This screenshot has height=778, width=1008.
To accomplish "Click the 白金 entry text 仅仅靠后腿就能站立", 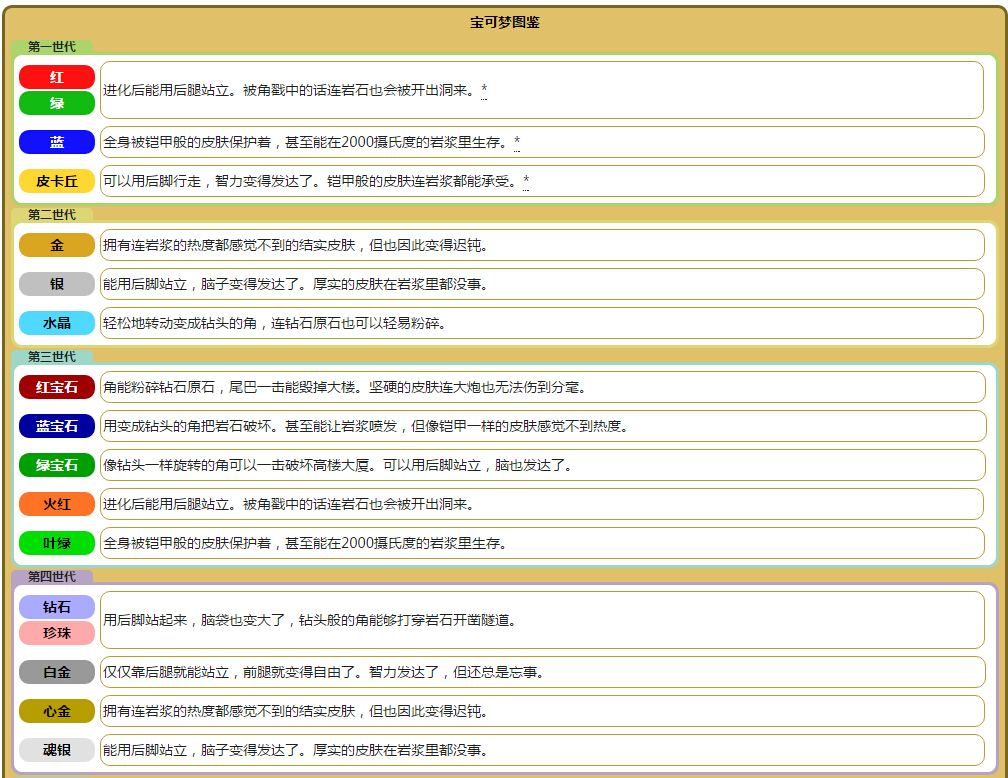I will click(x=325, y=673).
